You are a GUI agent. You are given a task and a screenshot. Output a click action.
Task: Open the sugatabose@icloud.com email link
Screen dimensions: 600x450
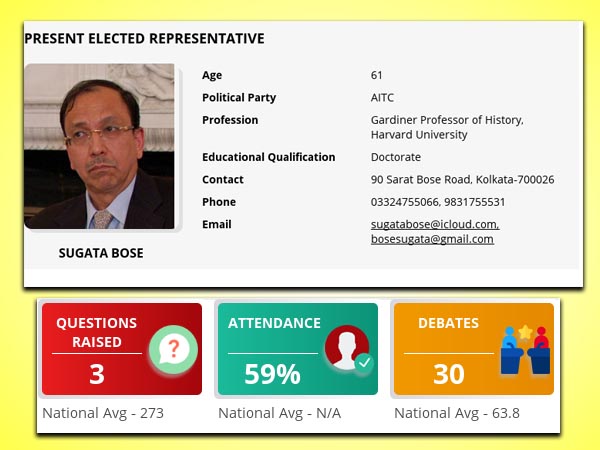(x=435, y=224)
